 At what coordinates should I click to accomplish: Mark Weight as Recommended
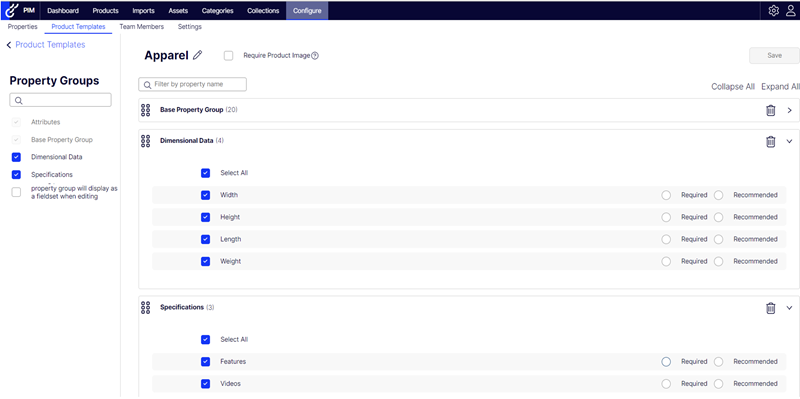click(x=718, y=261)
